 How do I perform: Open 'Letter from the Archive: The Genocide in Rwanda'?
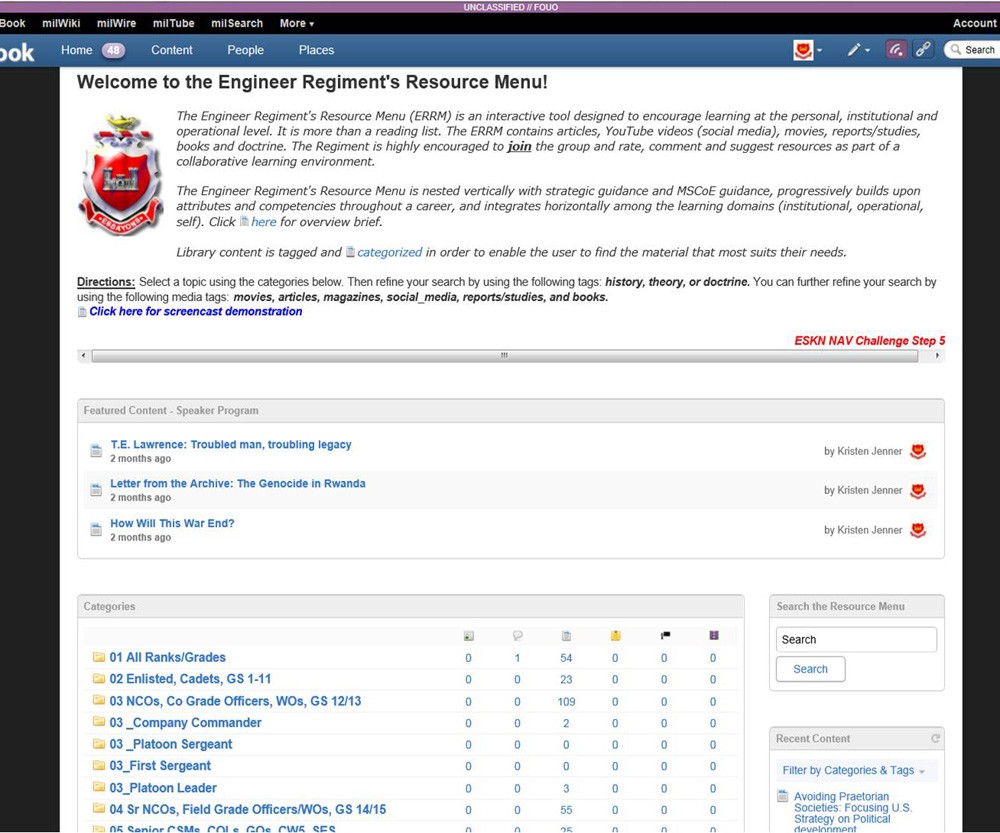coord(238,483)
